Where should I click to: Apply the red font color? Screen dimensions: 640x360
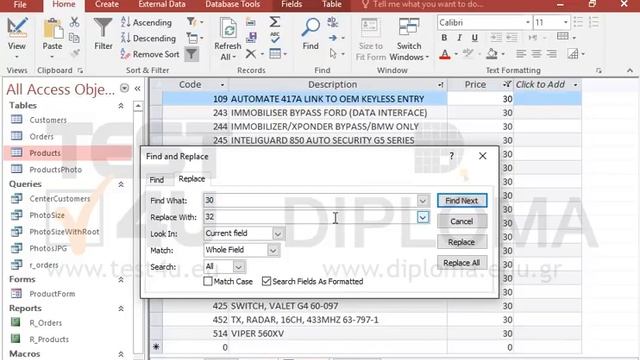(445, 54)
